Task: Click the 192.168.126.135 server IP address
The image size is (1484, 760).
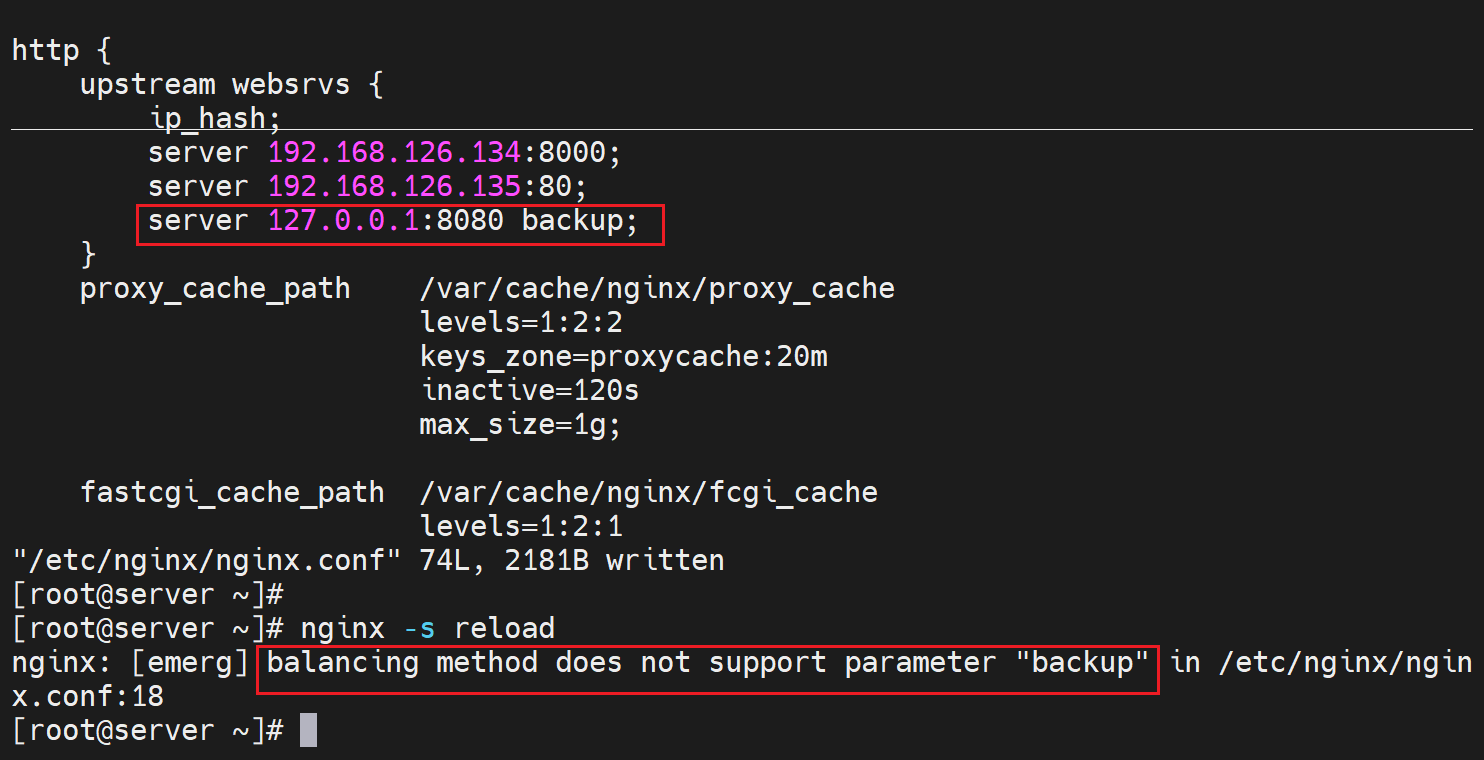Action: 394,187
